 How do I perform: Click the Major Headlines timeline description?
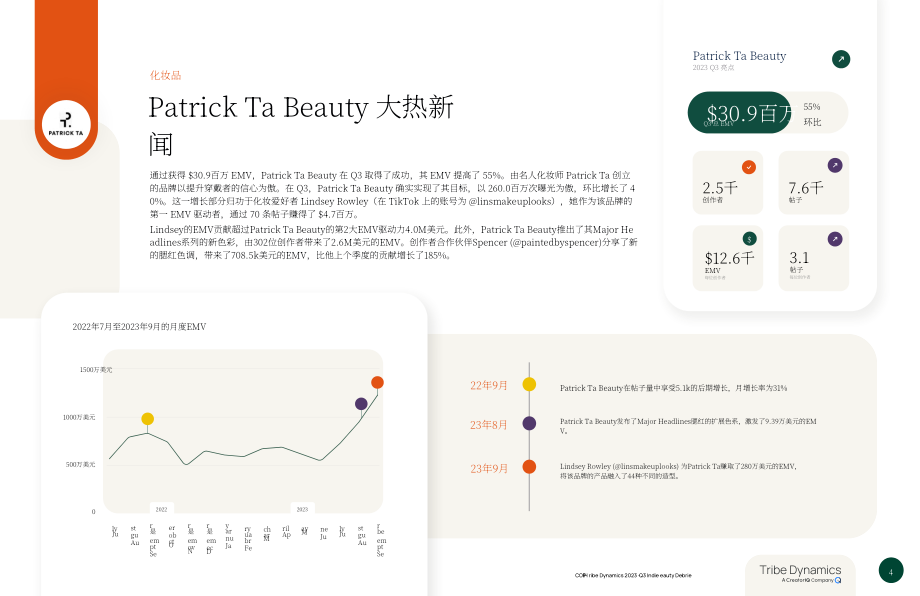[688, 426]
